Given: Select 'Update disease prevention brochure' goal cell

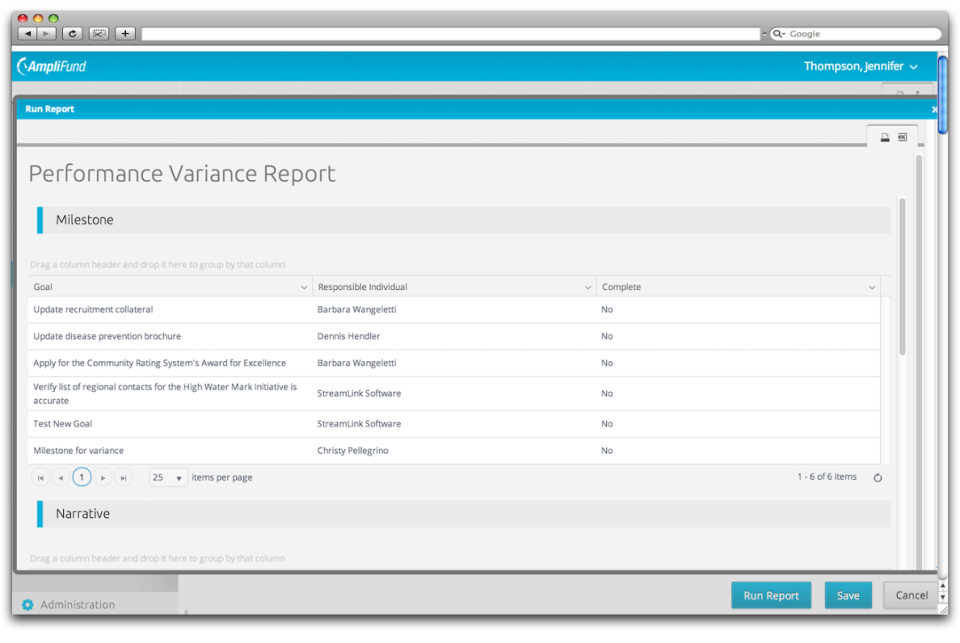Looking at the screenshot, I should point(170,336).
